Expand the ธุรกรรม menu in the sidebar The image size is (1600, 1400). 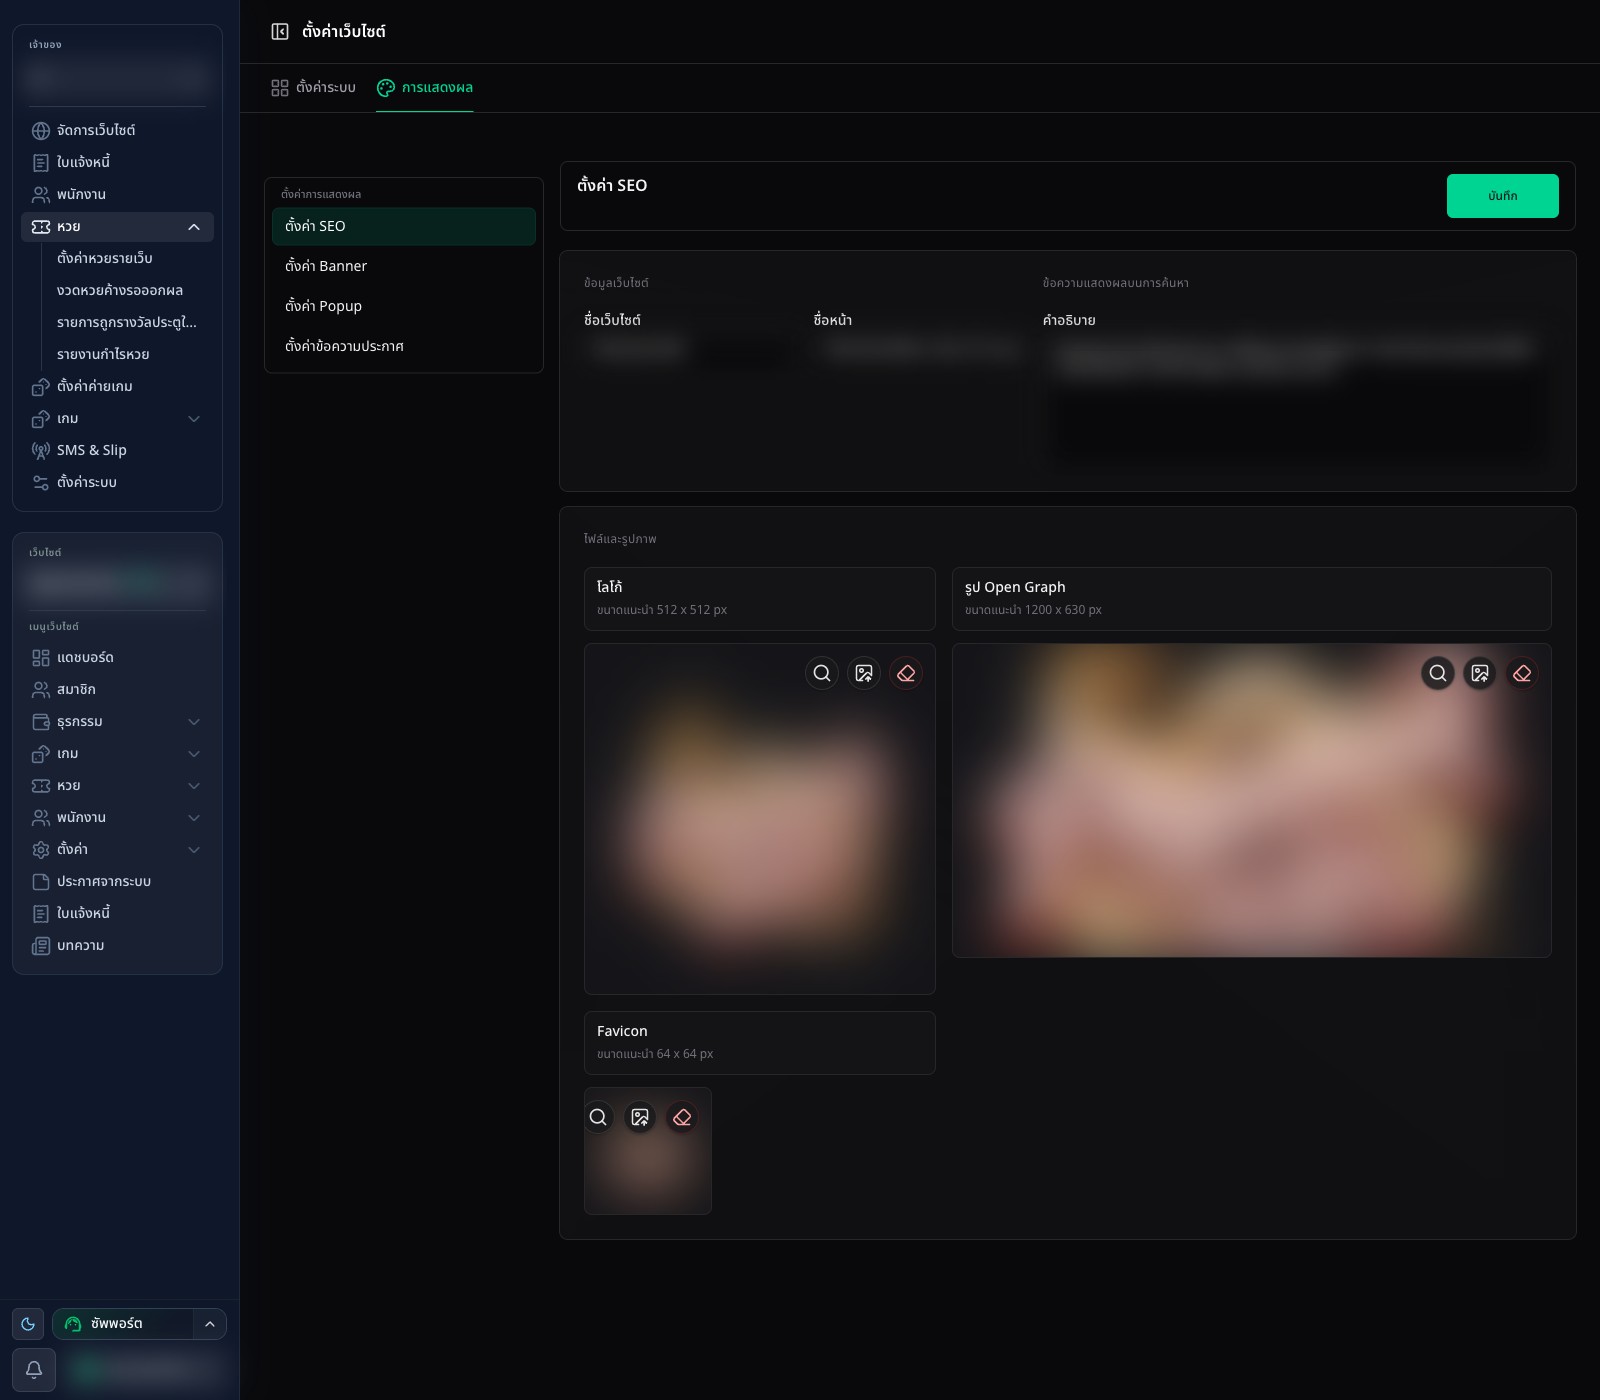click(x=117, y=721)
